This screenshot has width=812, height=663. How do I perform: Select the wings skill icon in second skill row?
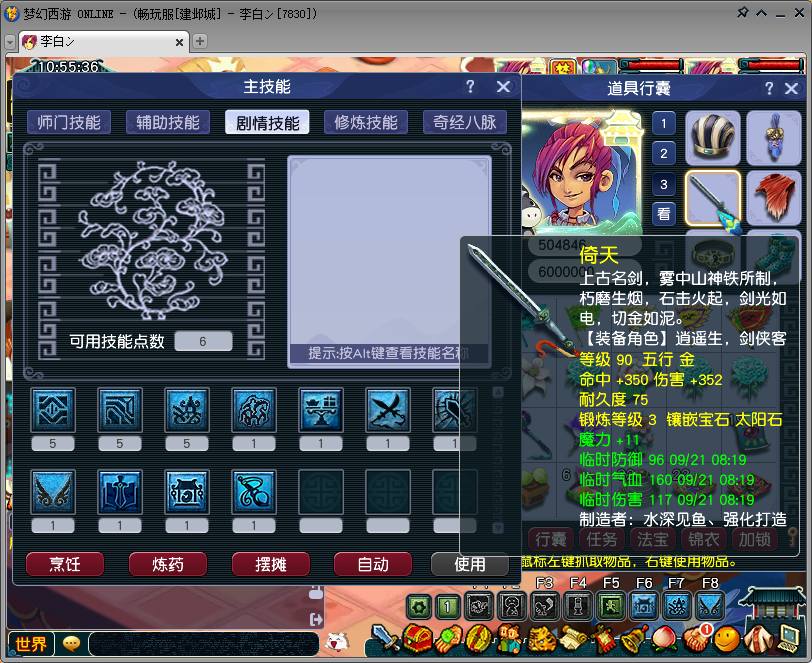point(53,492)
